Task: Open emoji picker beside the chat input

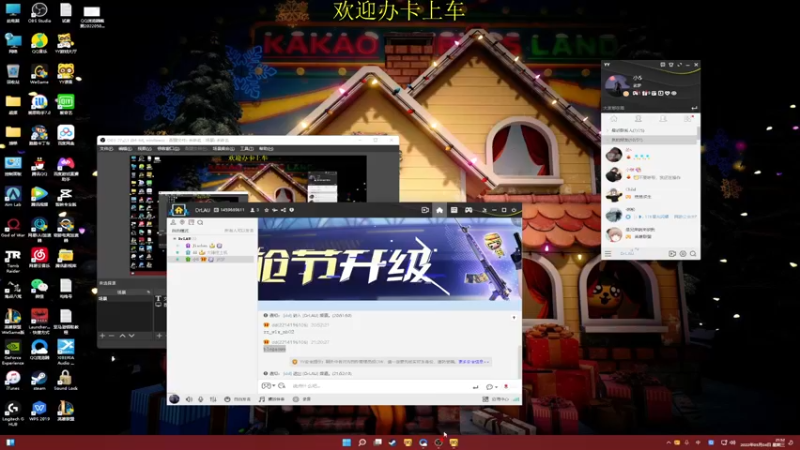Action: click(x=282, y=386)
